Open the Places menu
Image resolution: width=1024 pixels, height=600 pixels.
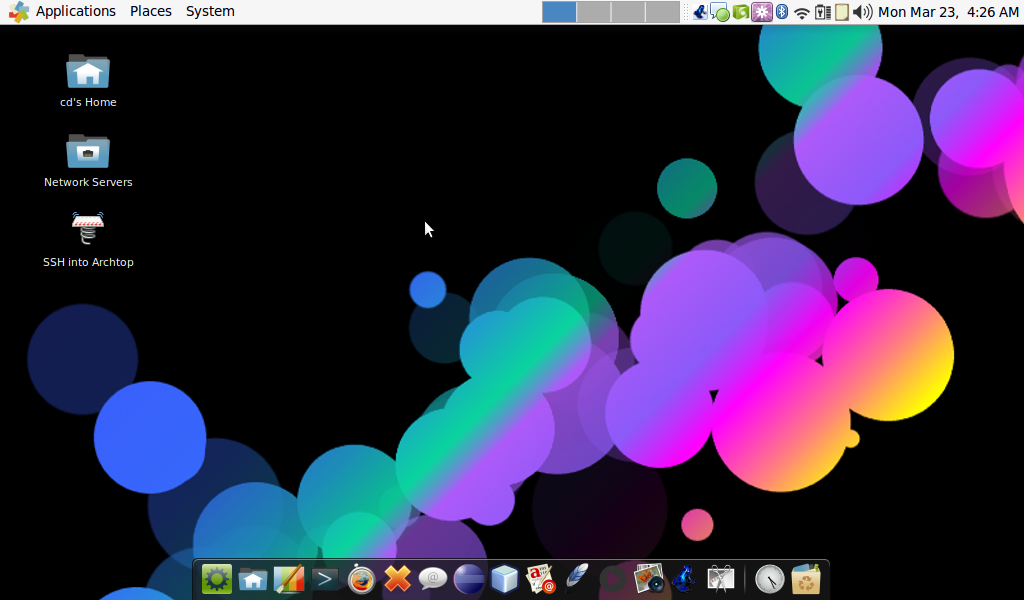click(x=150, y=11)
